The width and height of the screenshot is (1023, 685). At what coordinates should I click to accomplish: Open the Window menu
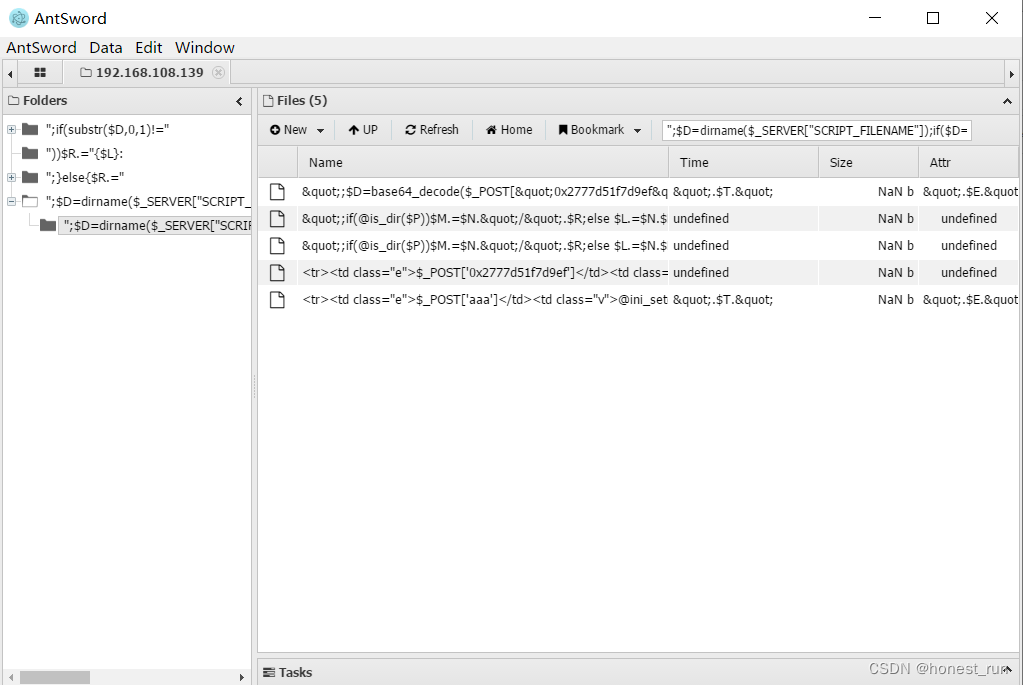(x=204, y=48)
